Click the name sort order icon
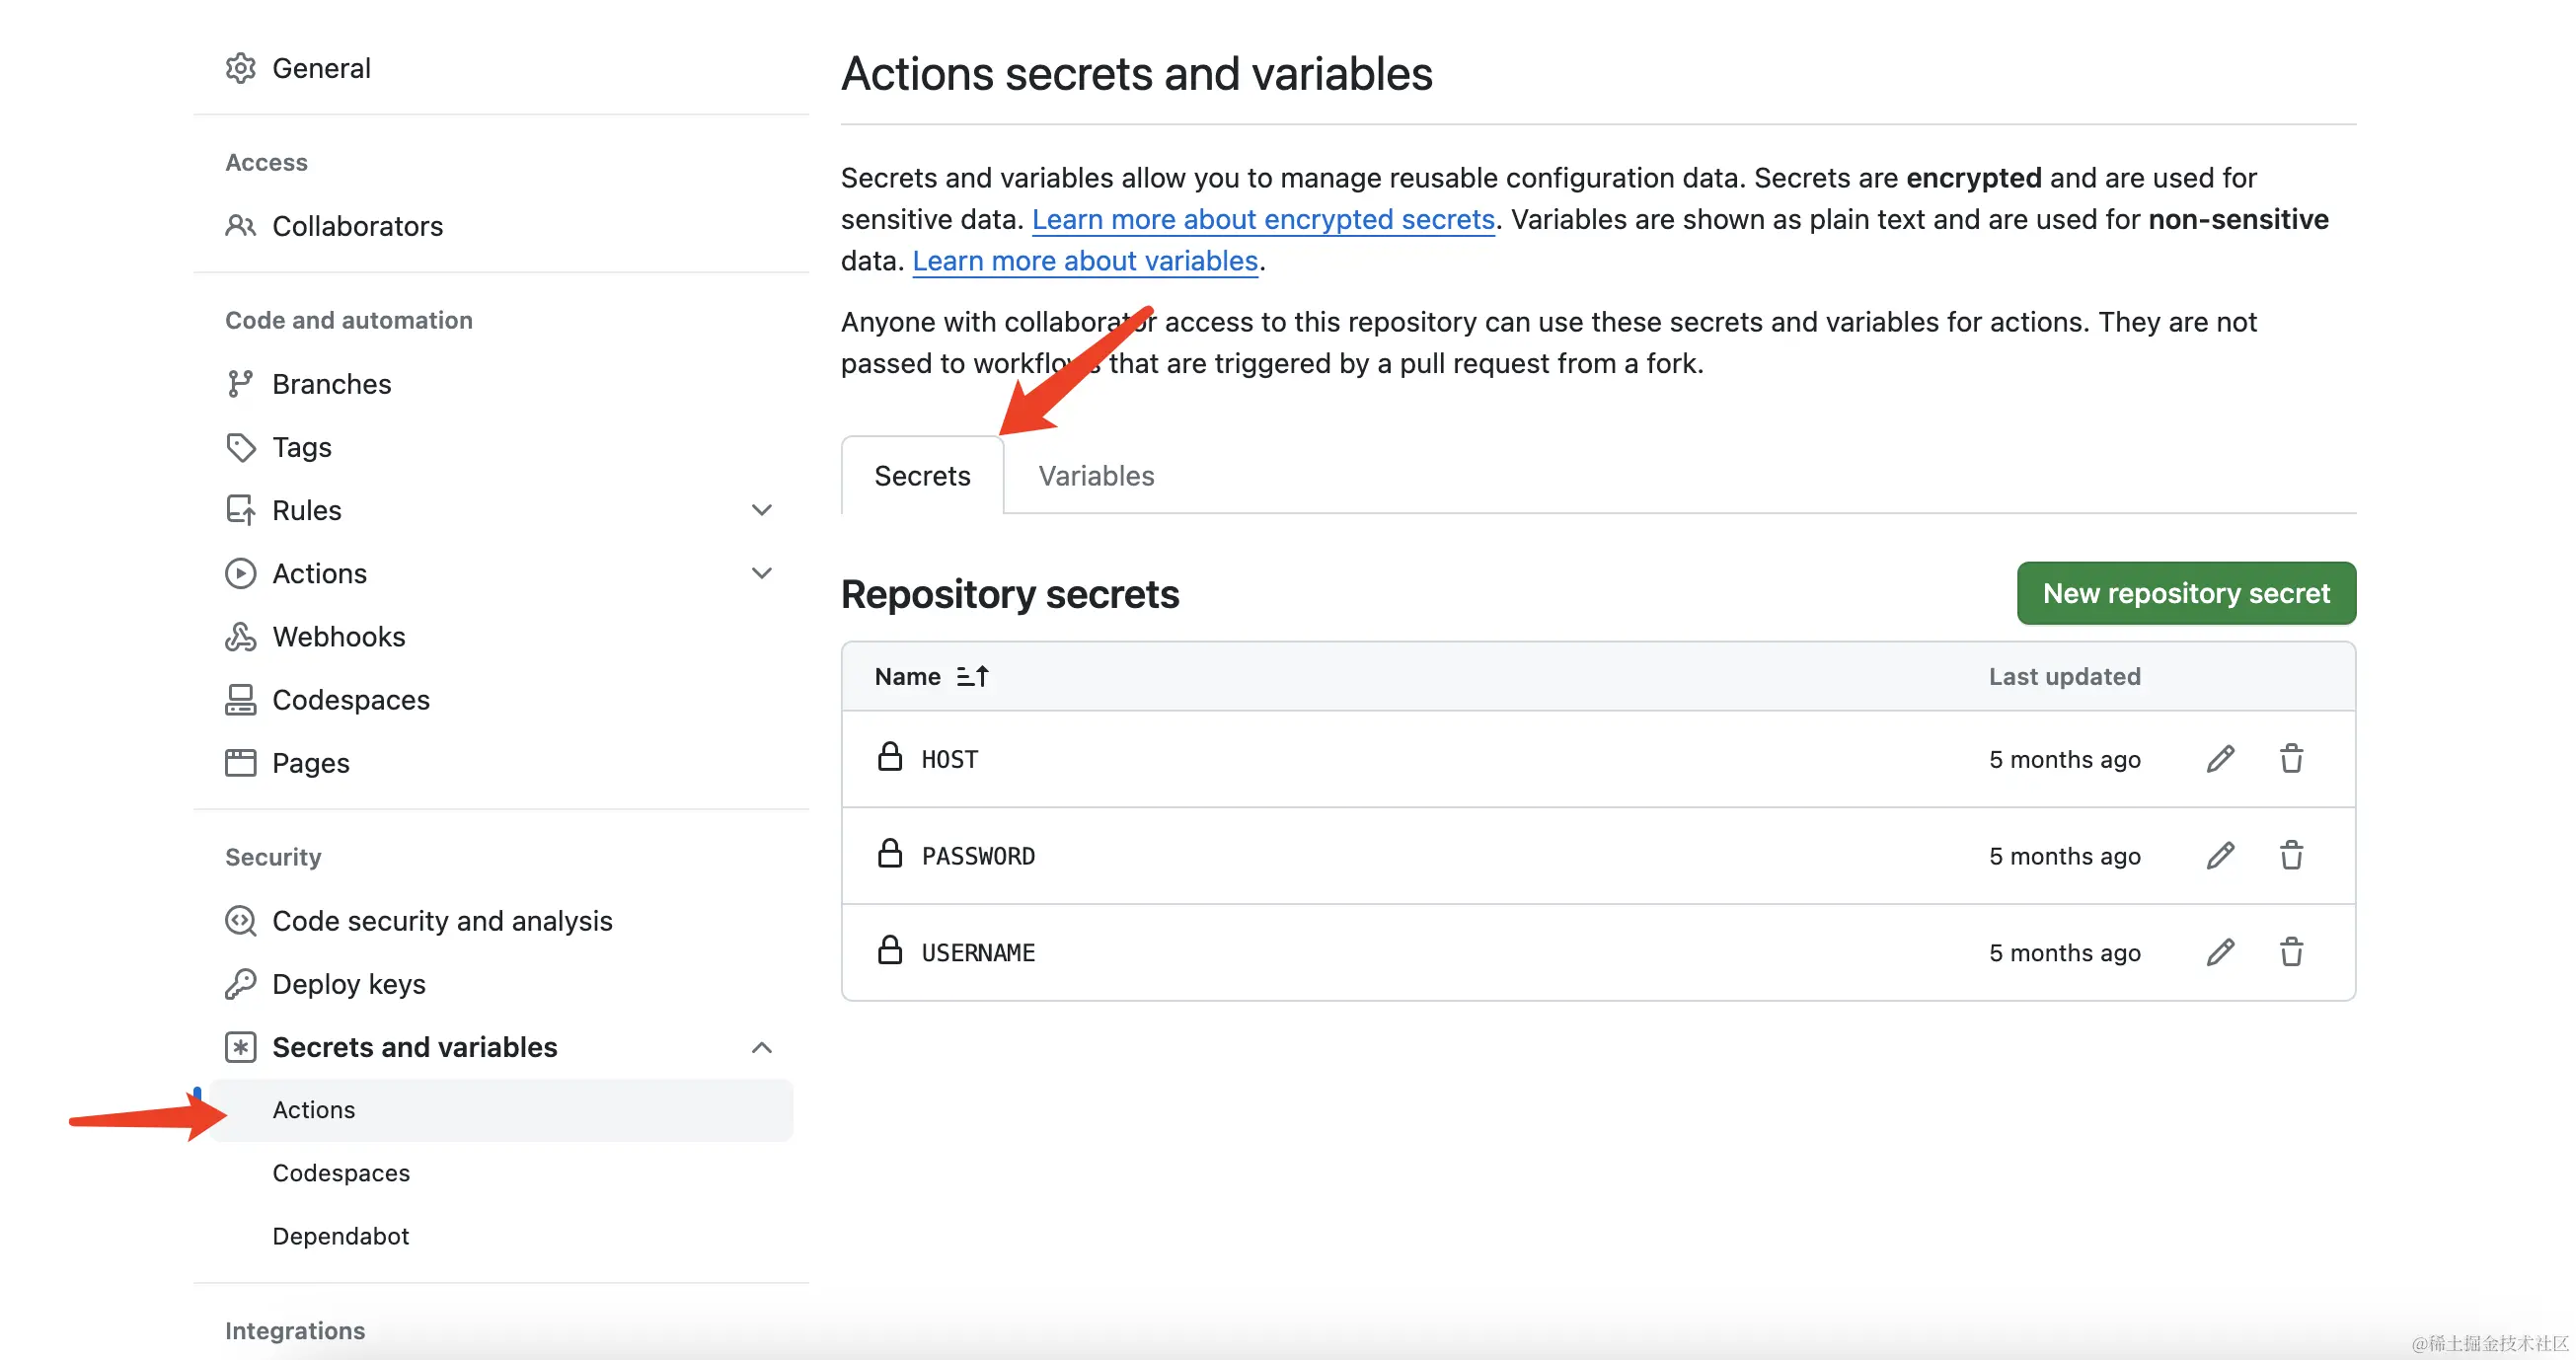2576x1360 pixels. click(972, 677)
